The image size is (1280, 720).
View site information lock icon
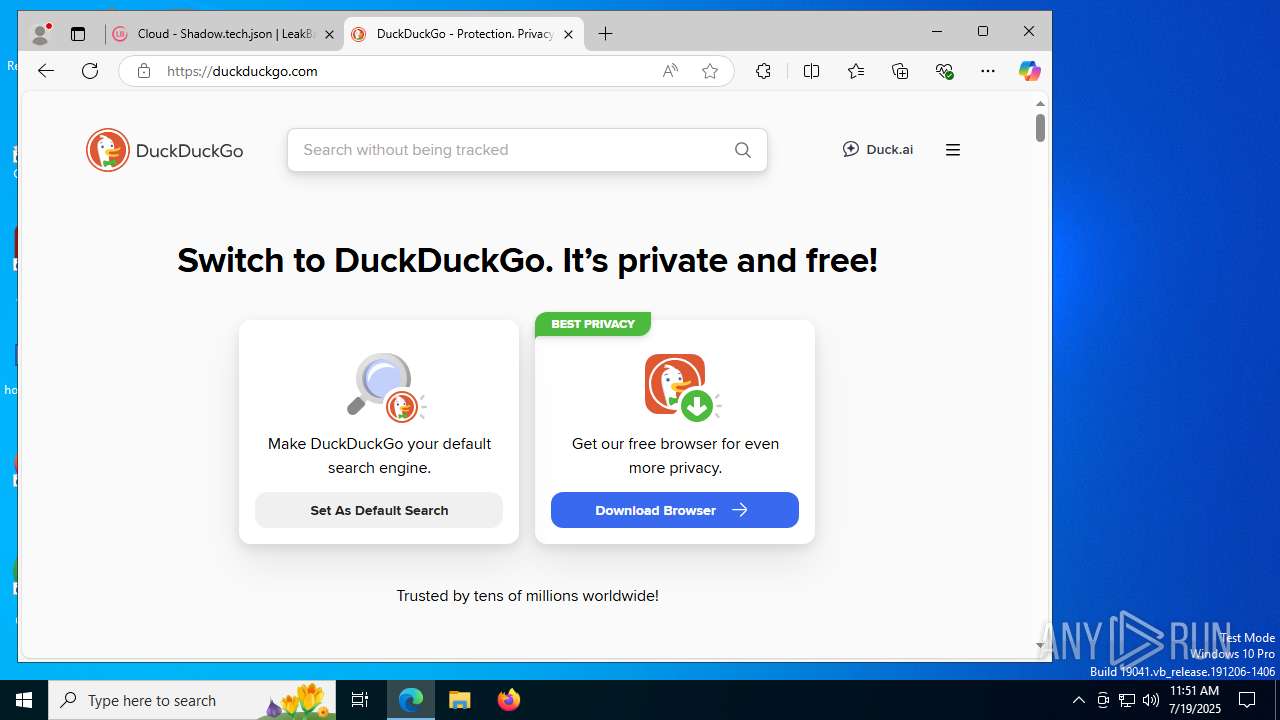click(x=144, y=71)
